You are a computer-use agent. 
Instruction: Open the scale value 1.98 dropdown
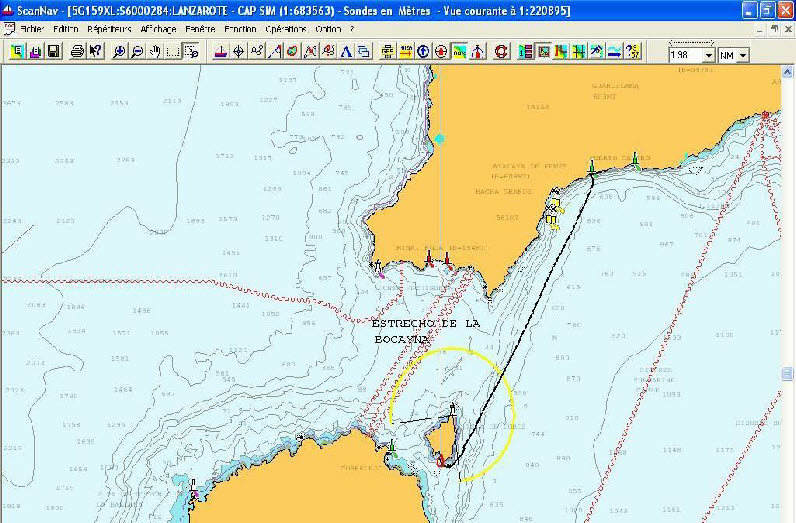(x=709, y=56)
